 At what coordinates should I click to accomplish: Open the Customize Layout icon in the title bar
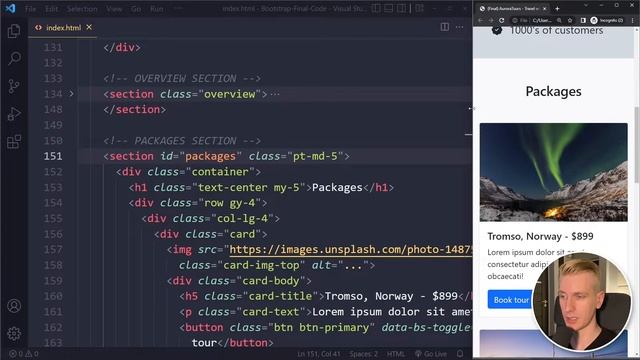[x=419, y=8]
